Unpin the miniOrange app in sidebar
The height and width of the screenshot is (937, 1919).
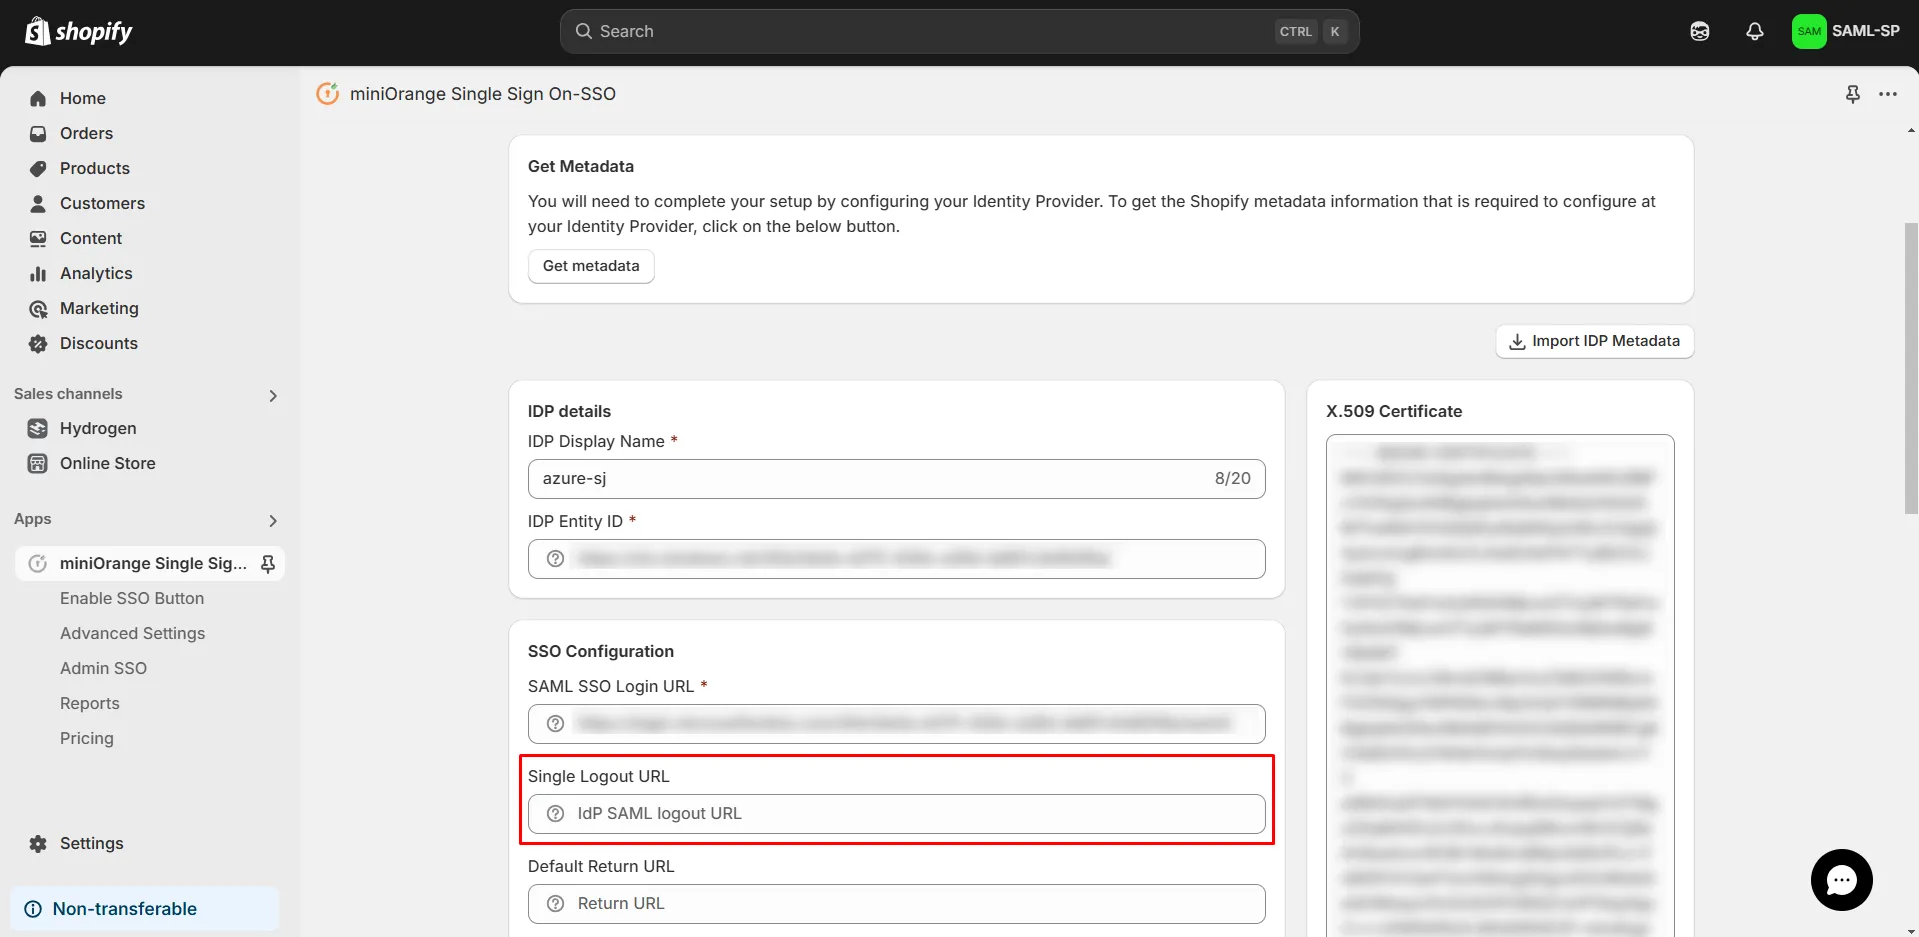point(268,563)
